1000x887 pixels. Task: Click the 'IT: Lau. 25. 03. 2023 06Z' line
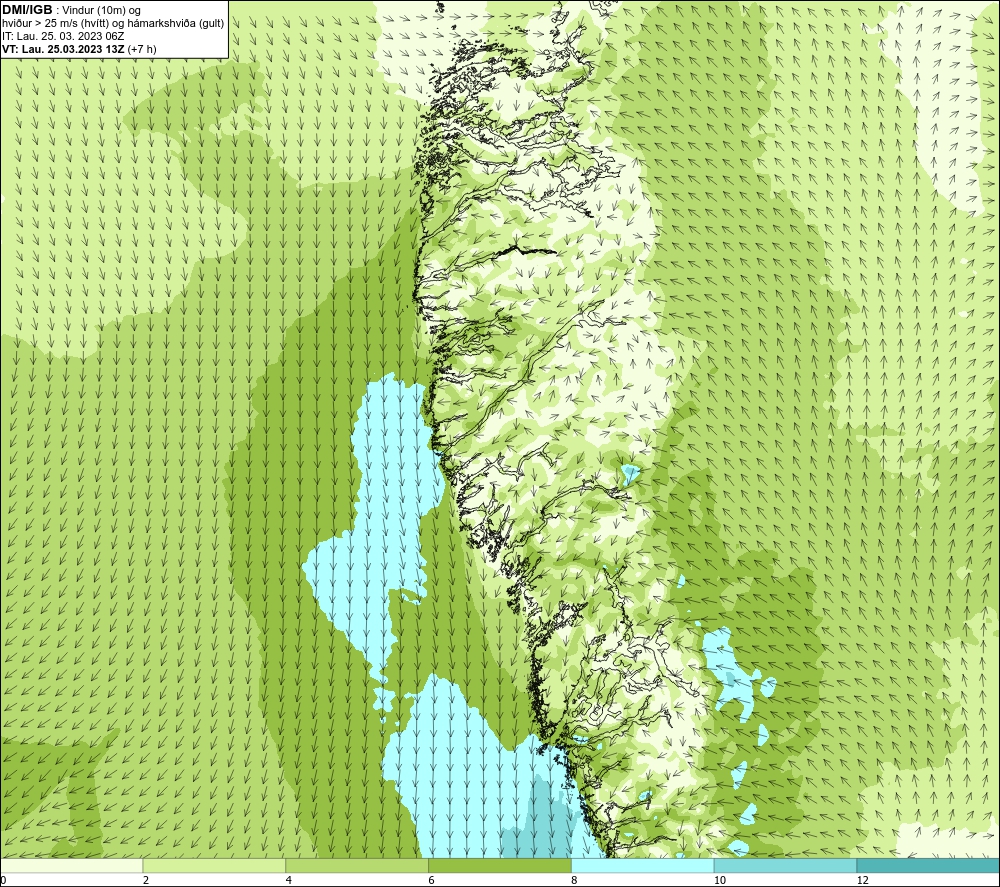click(63, 36)
